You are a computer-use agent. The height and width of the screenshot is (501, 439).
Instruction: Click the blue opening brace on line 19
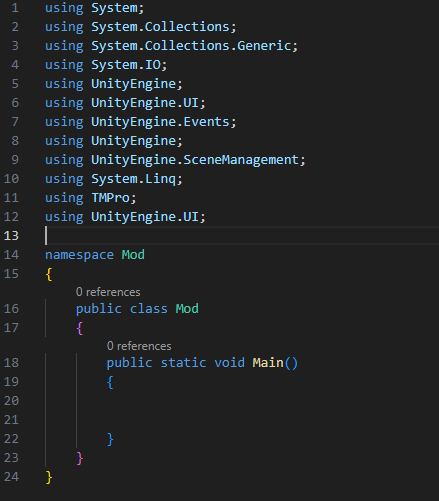(x=110, y=383)
